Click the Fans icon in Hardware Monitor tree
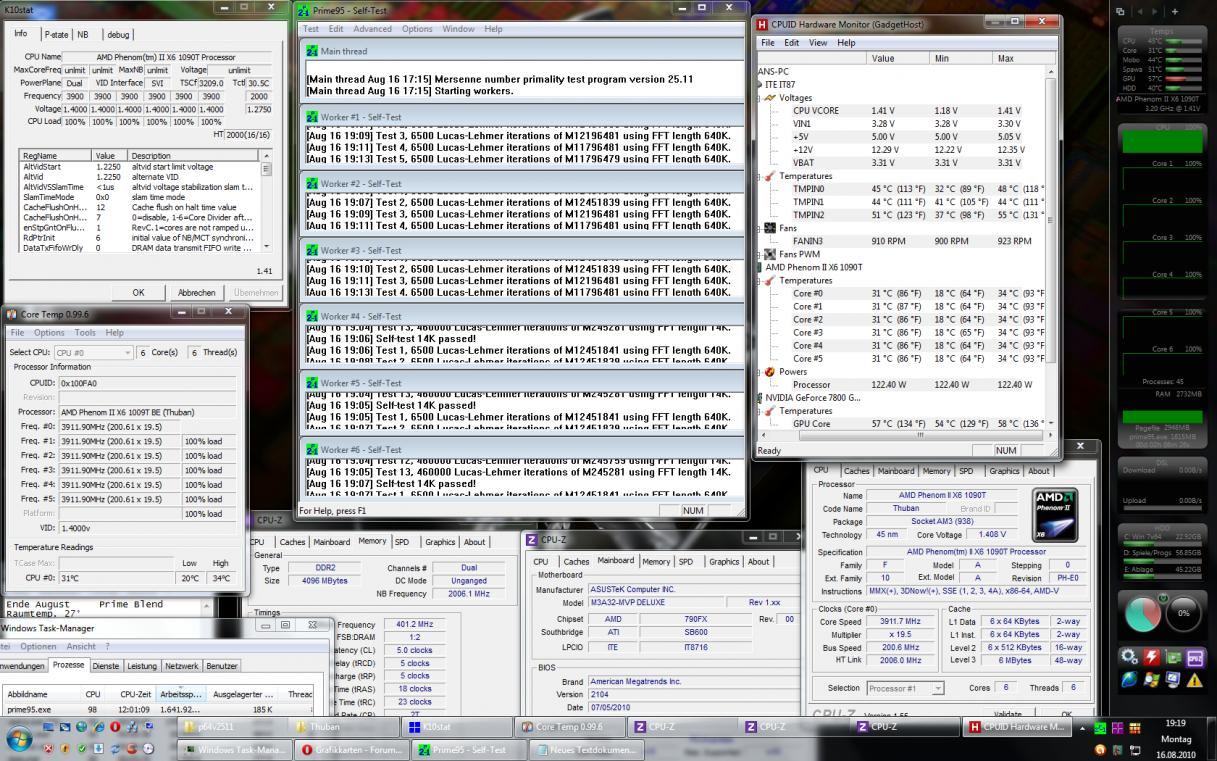Screen dimensions: 1217x761 (770, 228)
